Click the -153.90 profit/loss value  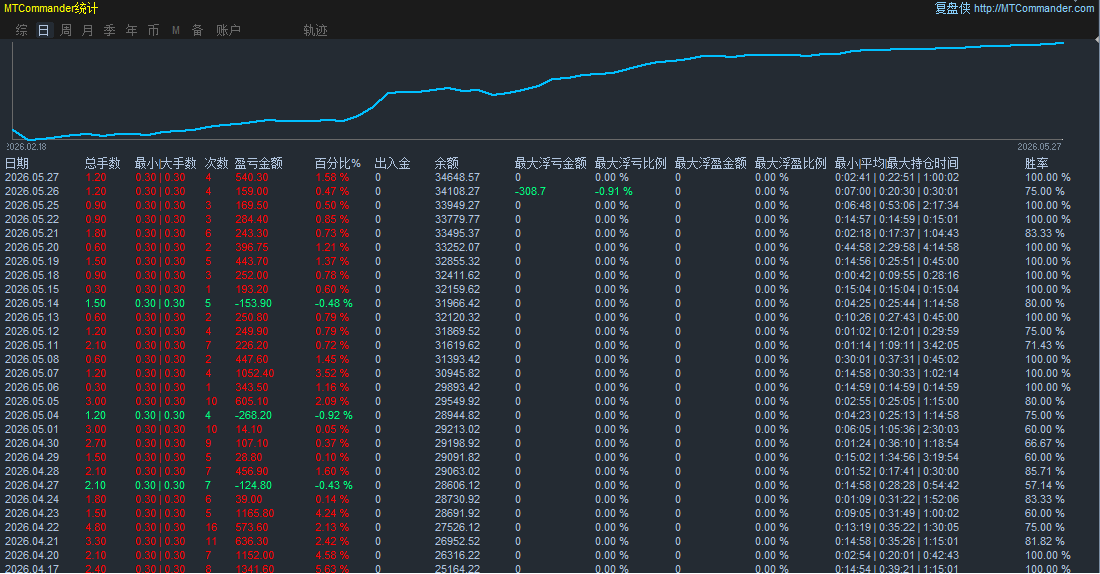point(253,304)
